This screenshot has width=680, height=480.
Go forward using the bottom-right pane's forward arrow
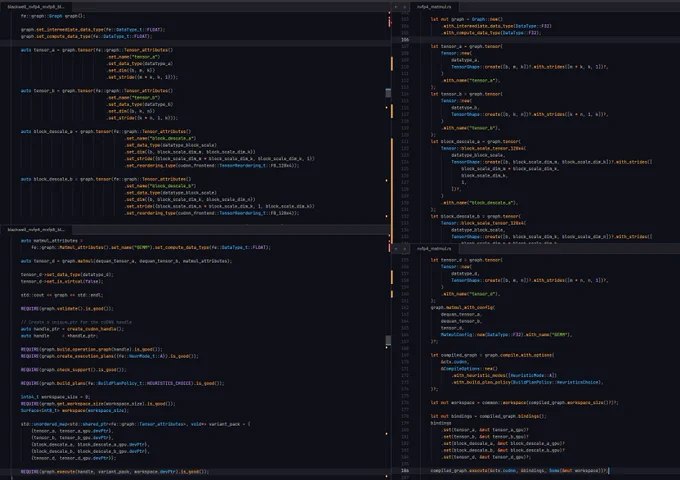tap(405, 249)
